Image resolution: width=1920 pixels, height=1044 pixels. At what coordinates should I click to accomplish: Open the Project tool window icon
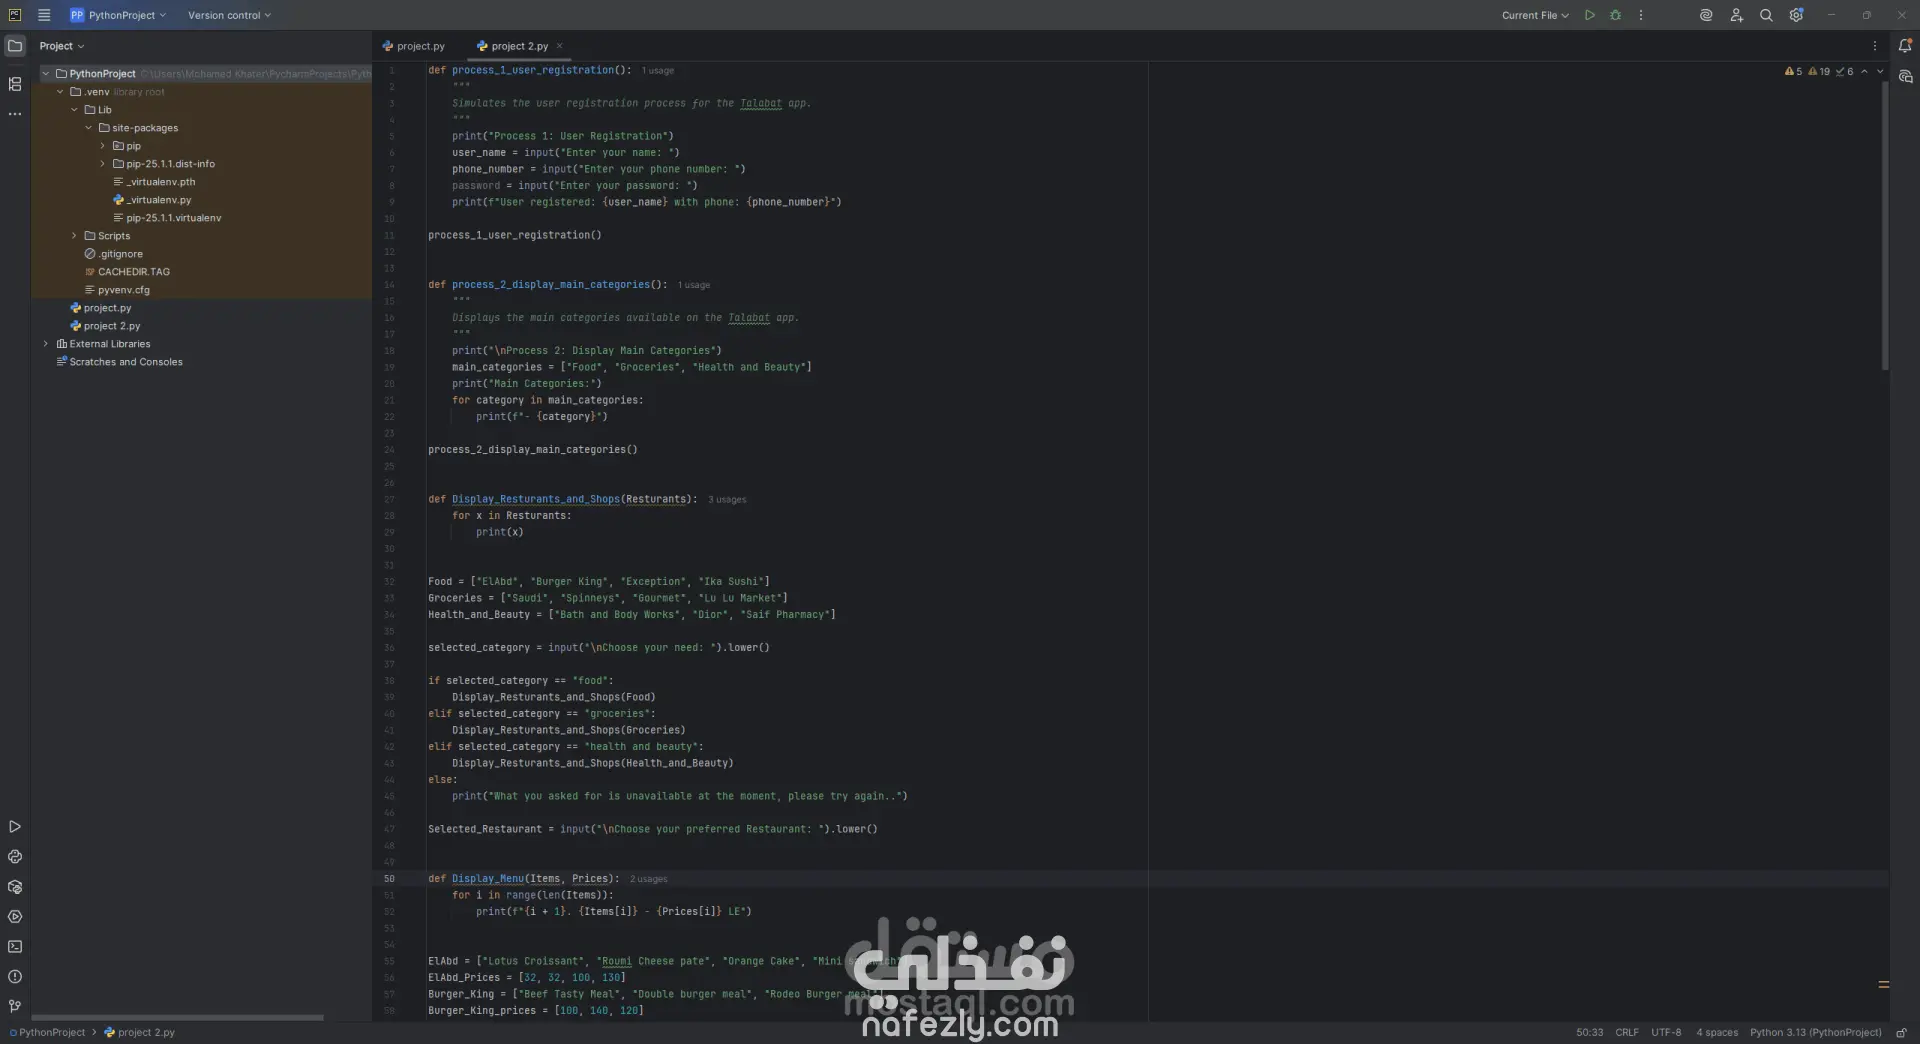[x=15, y=46]
